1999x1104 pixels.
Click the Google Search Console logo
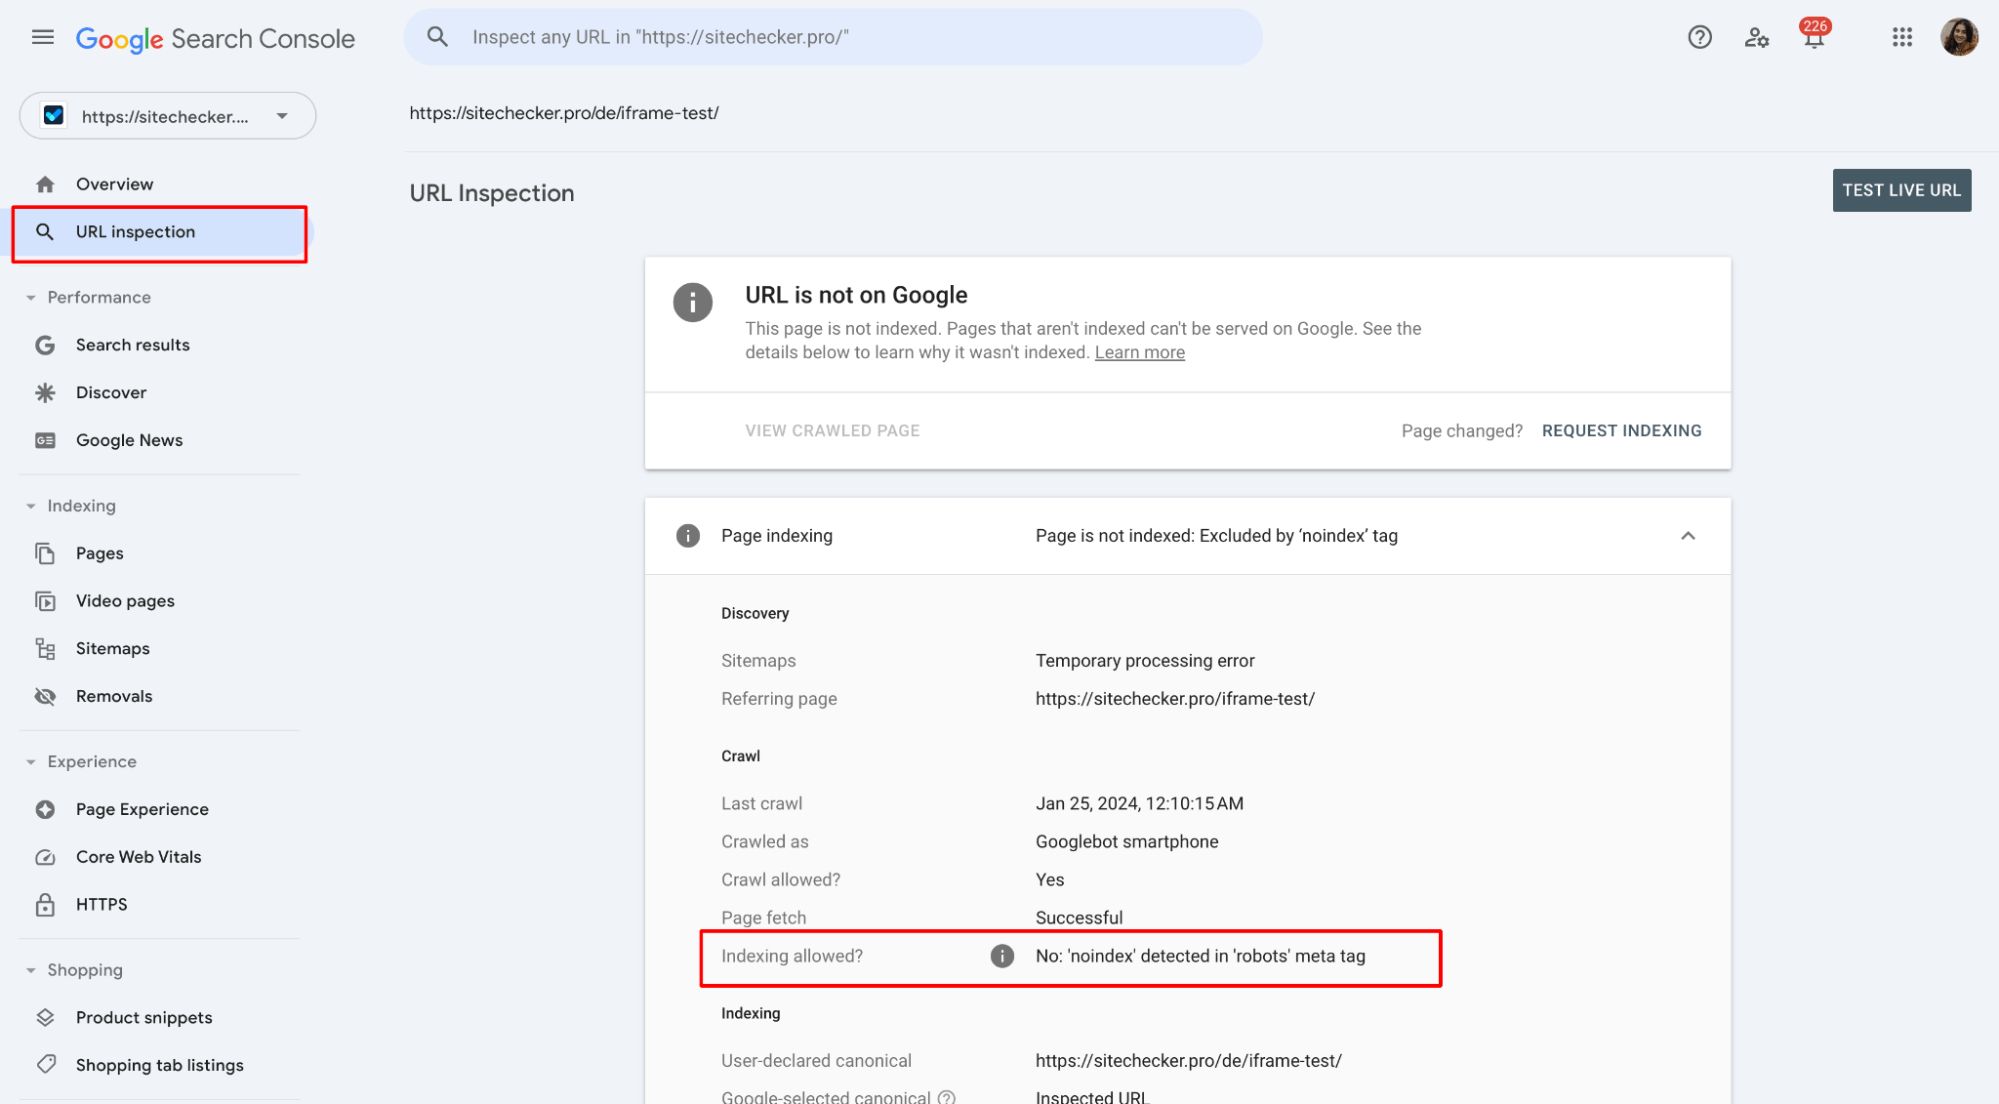215,38
